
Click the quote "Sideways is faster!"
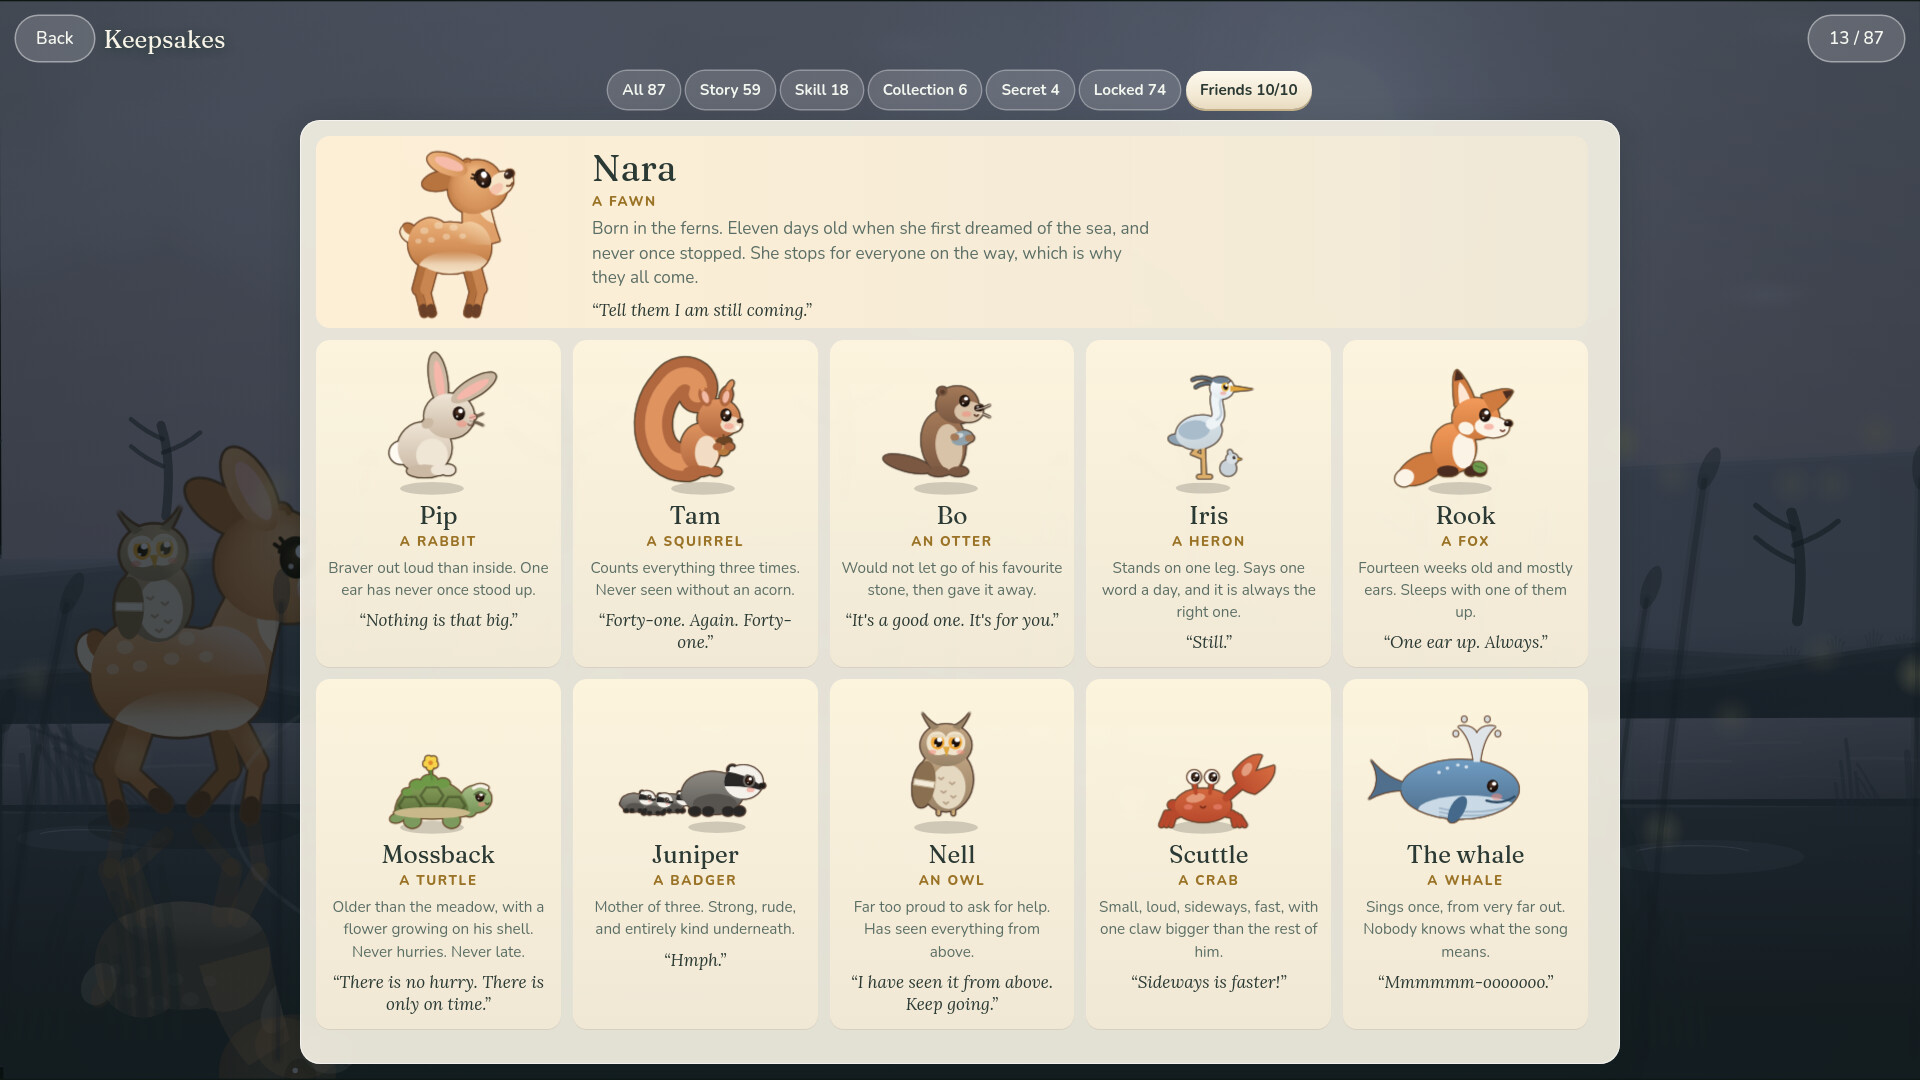pos(1209,982)
